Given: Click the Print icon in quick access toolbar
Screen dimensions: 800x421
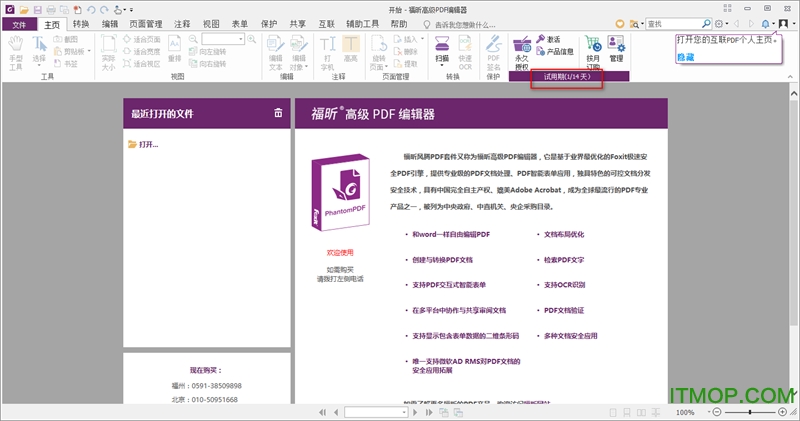Looking at the screenshot, I should (x=51, y=10).
